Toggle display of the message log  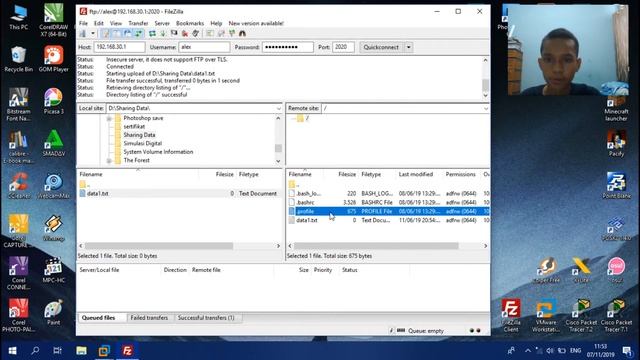[105, 33]
